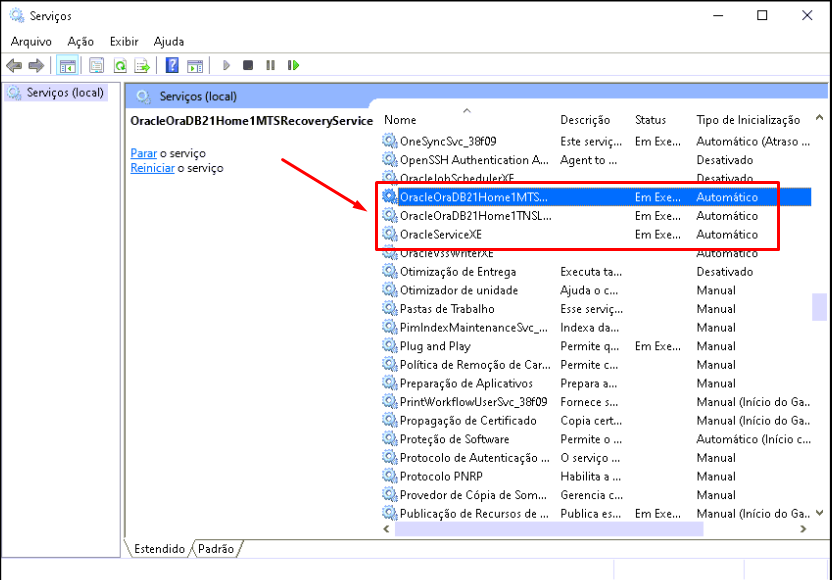Click the Restart Service icon
This screenshot has height=580, width=832.
[x=293, y=65]
